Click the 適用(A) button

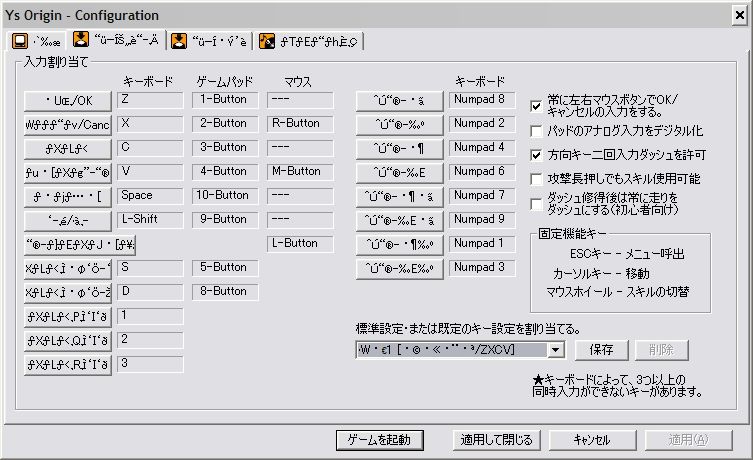point(688,440)
